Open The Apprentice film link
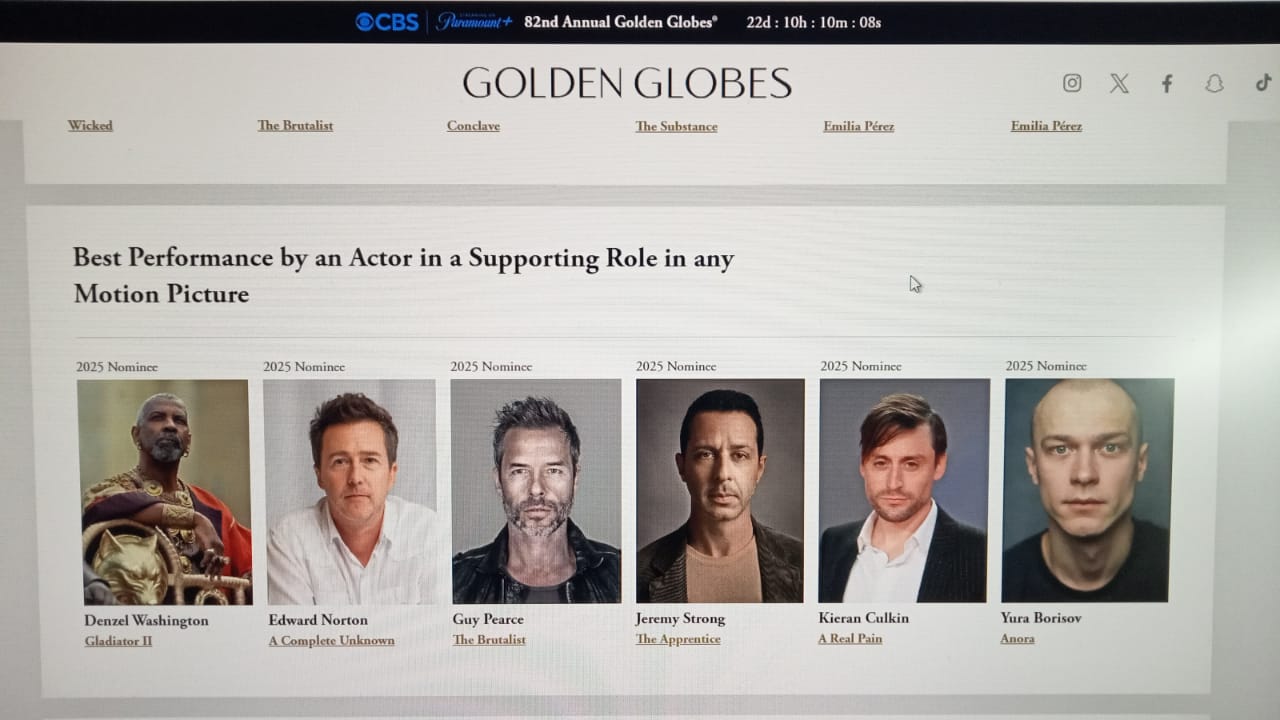 [678, 639]
